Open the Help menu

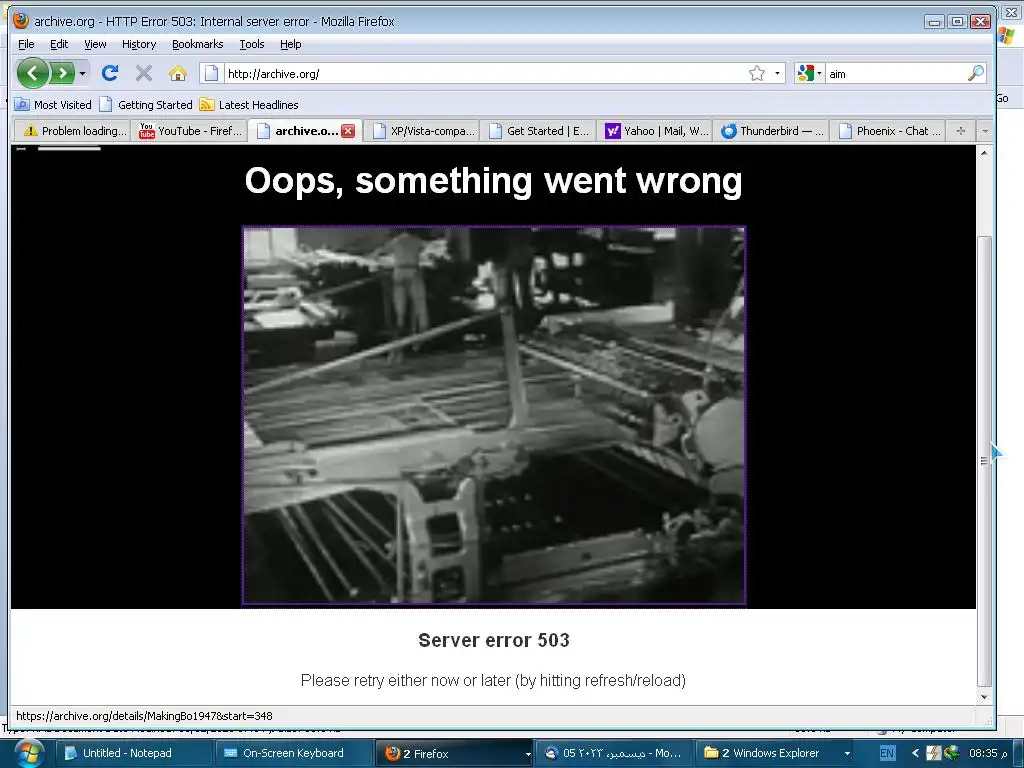tap(291, 44)
